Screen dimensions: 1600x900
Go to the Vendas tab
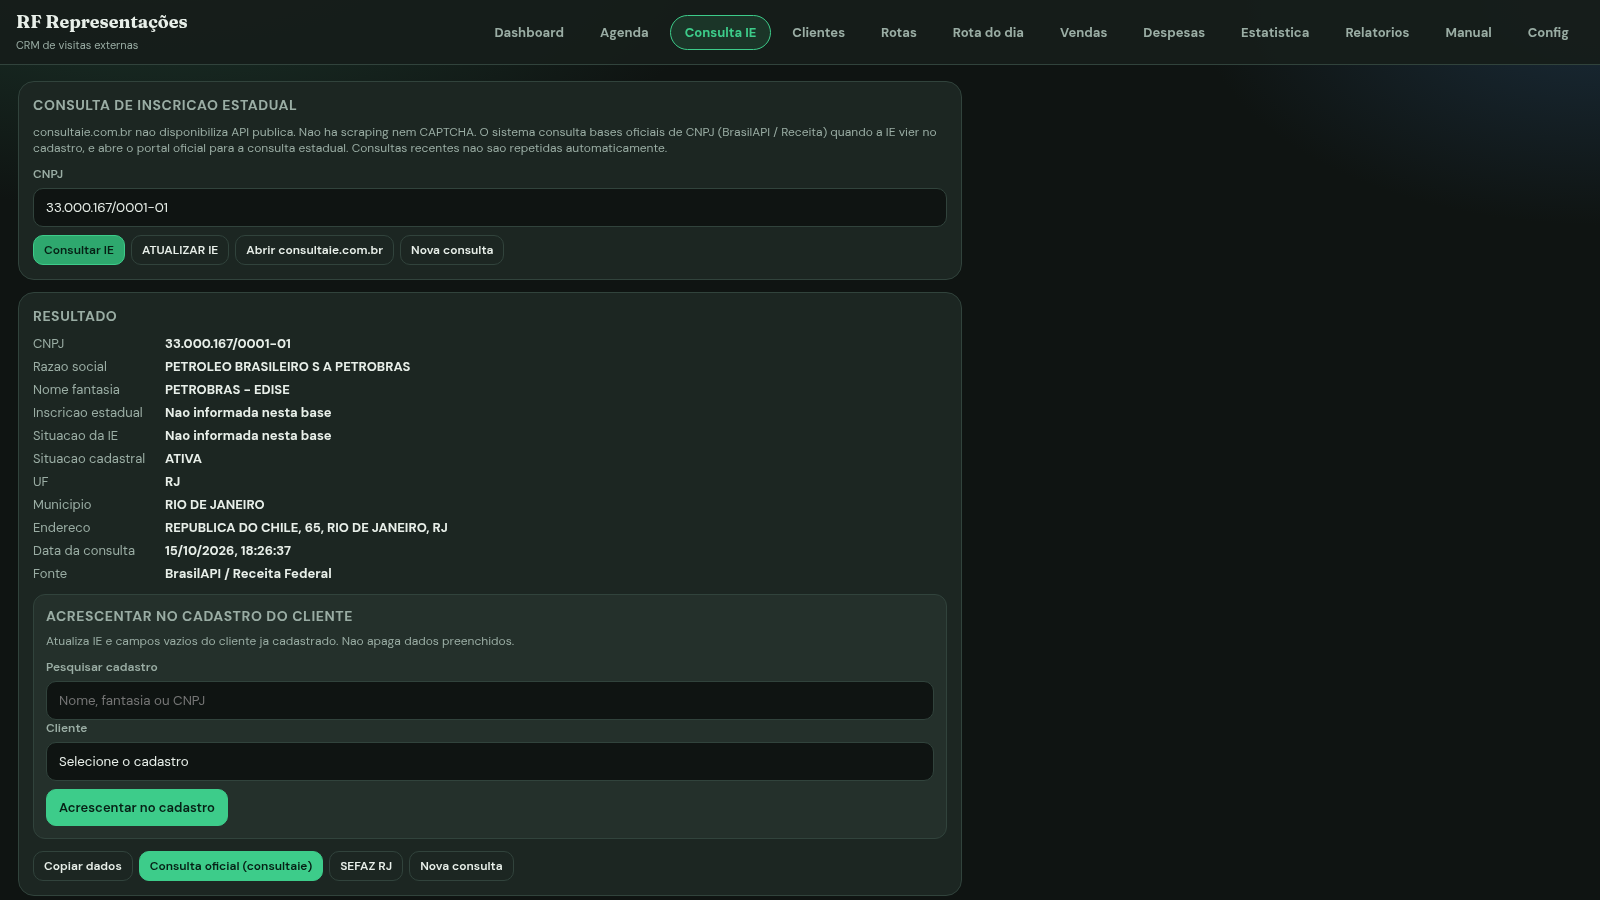(1083, 33)
